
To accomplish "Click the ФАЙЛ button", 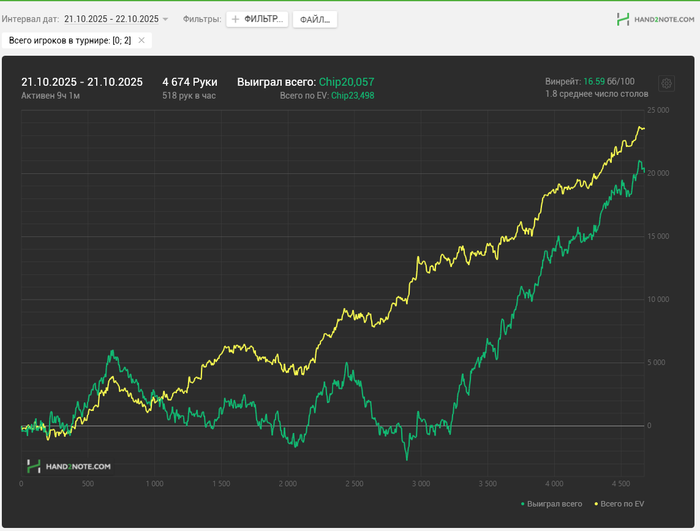I will 315,20.
